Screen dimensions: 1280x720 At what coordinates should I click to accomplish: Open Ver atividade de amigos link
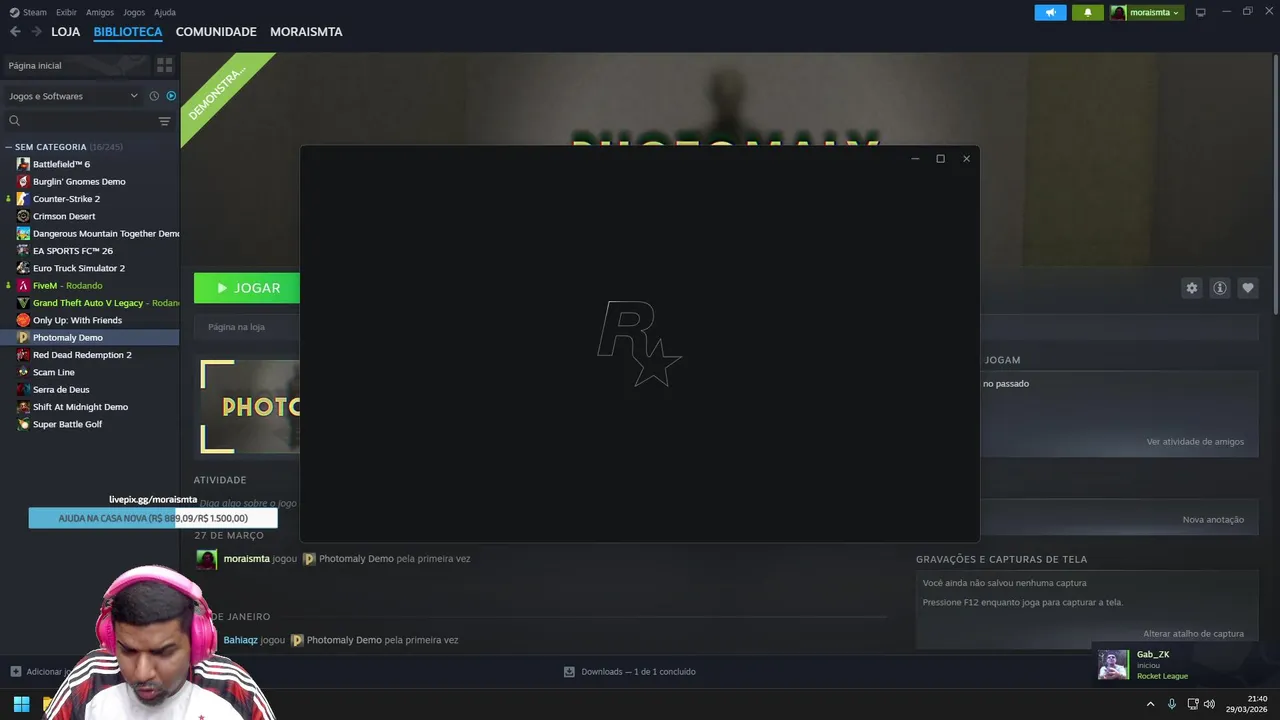[x=1195, y=442]
